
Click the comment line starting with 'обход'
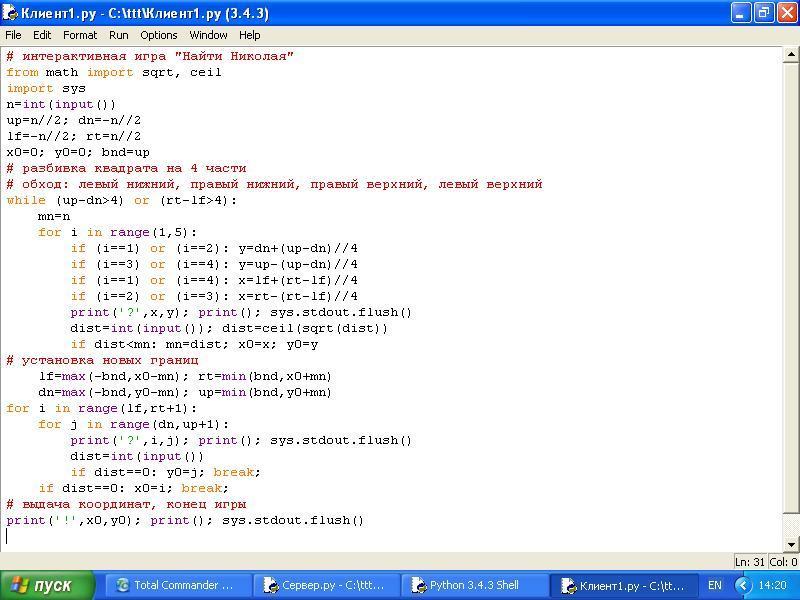[274, 184]
